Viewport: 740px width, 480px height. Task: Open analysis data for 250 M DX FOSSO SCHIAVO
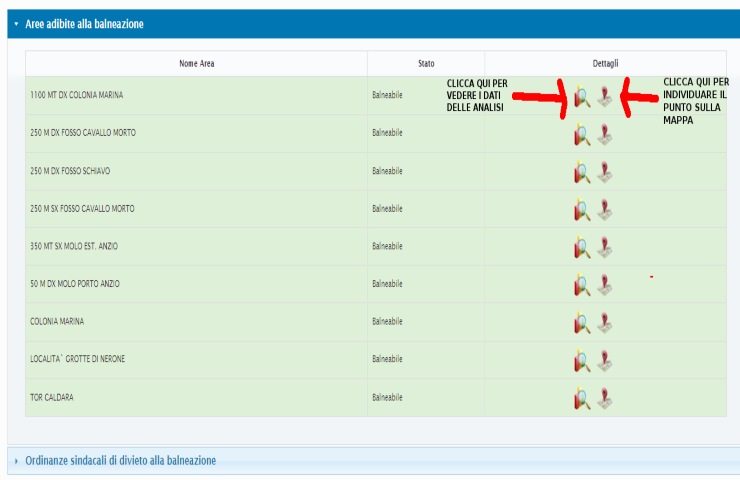pyautogui.click(x=582, y=172)
